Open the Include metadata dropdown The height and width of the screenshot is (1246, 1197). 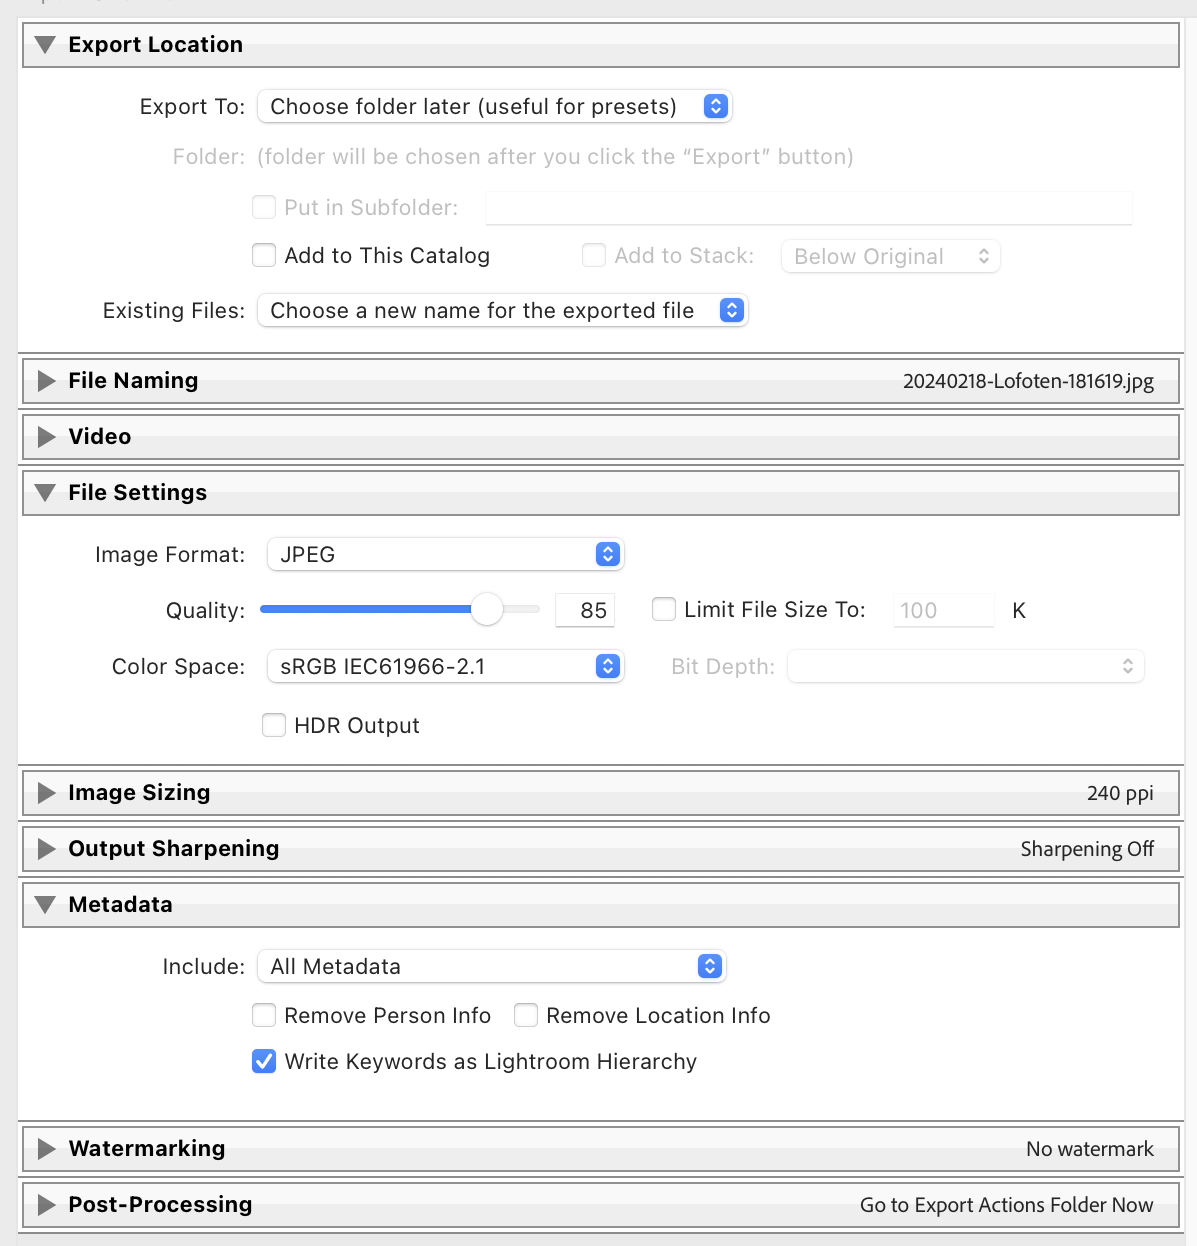pyautogui.click(x=491, y=966)
